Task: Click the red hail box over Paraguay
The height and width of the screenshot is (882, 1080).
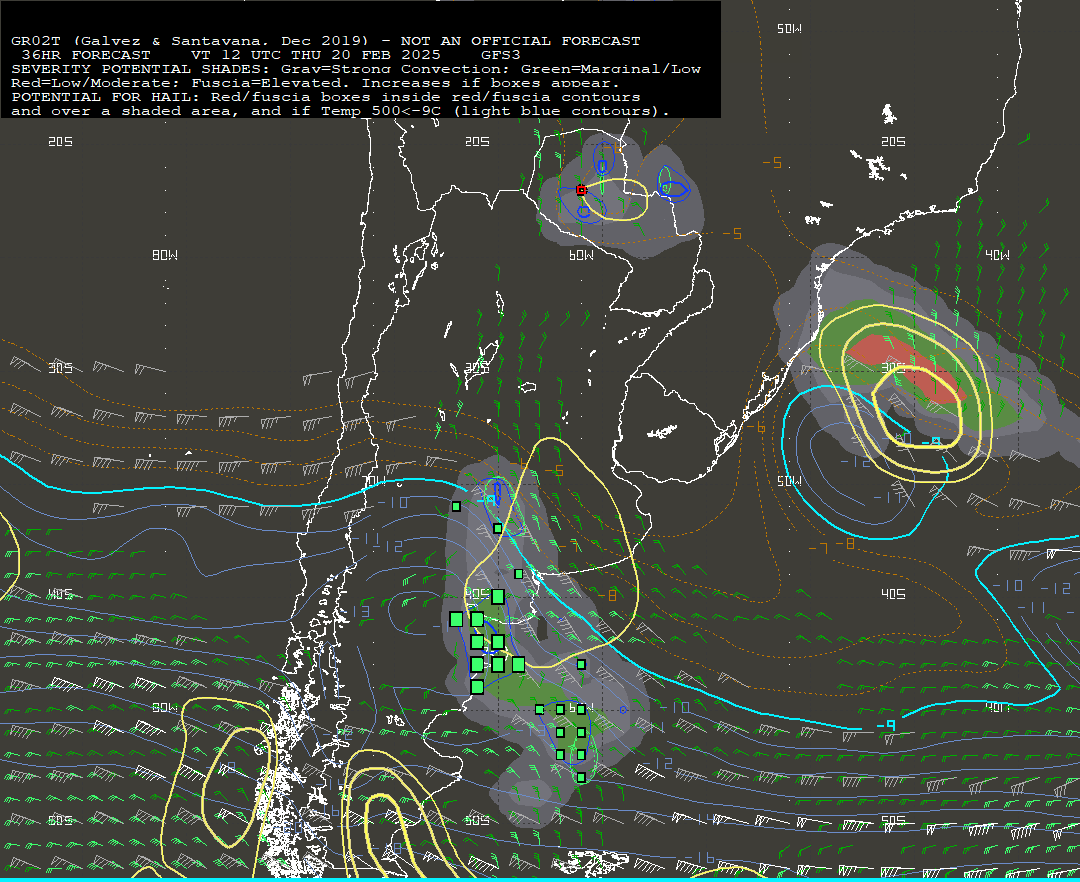Action: tap(581, 190)
